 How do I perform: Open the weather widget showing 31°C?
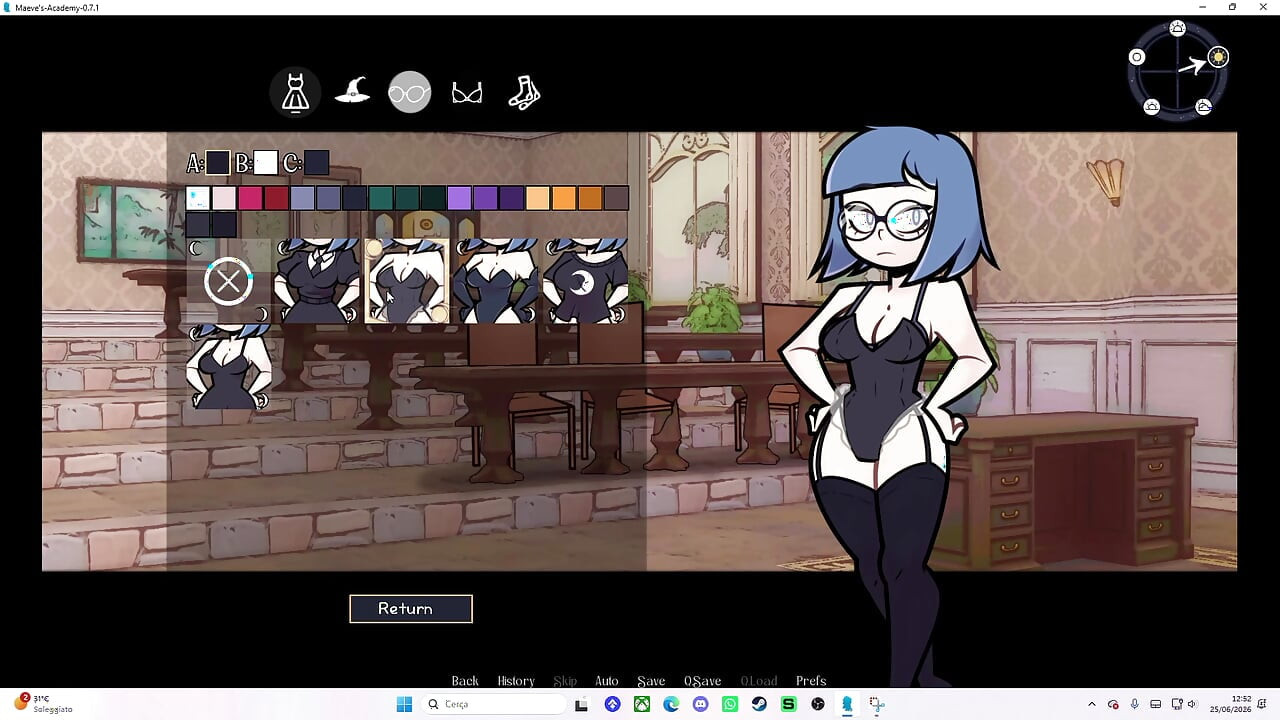point(45,703)
